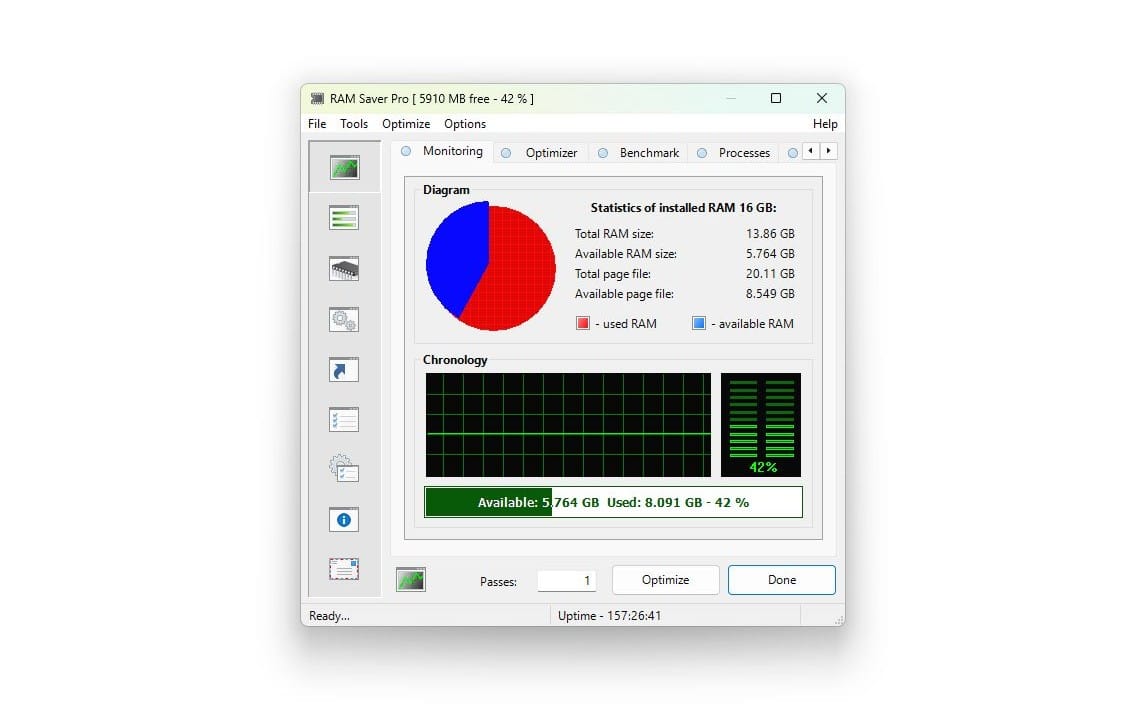1142x714 pixels.
Task: Open the gear with checklist settings icon
Action: (x=344, y=468)
